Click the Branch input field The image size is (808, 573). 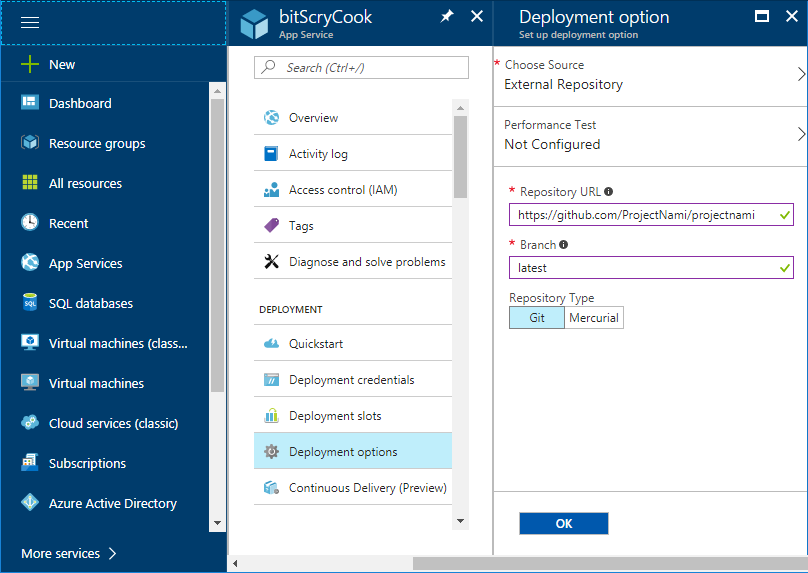pyautogui.click(x=651, y=268)
